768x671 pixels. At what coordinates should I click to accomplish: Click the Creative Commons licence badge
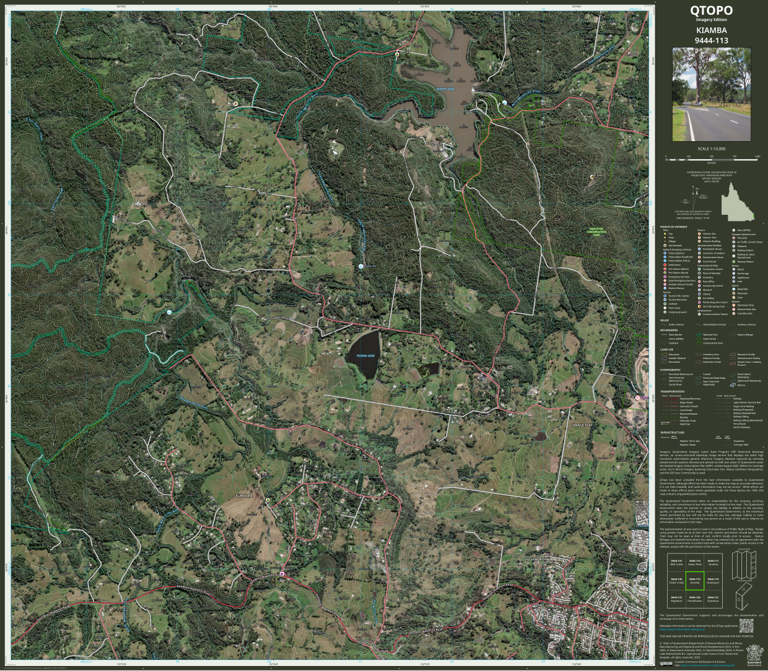tap(666, 664)
